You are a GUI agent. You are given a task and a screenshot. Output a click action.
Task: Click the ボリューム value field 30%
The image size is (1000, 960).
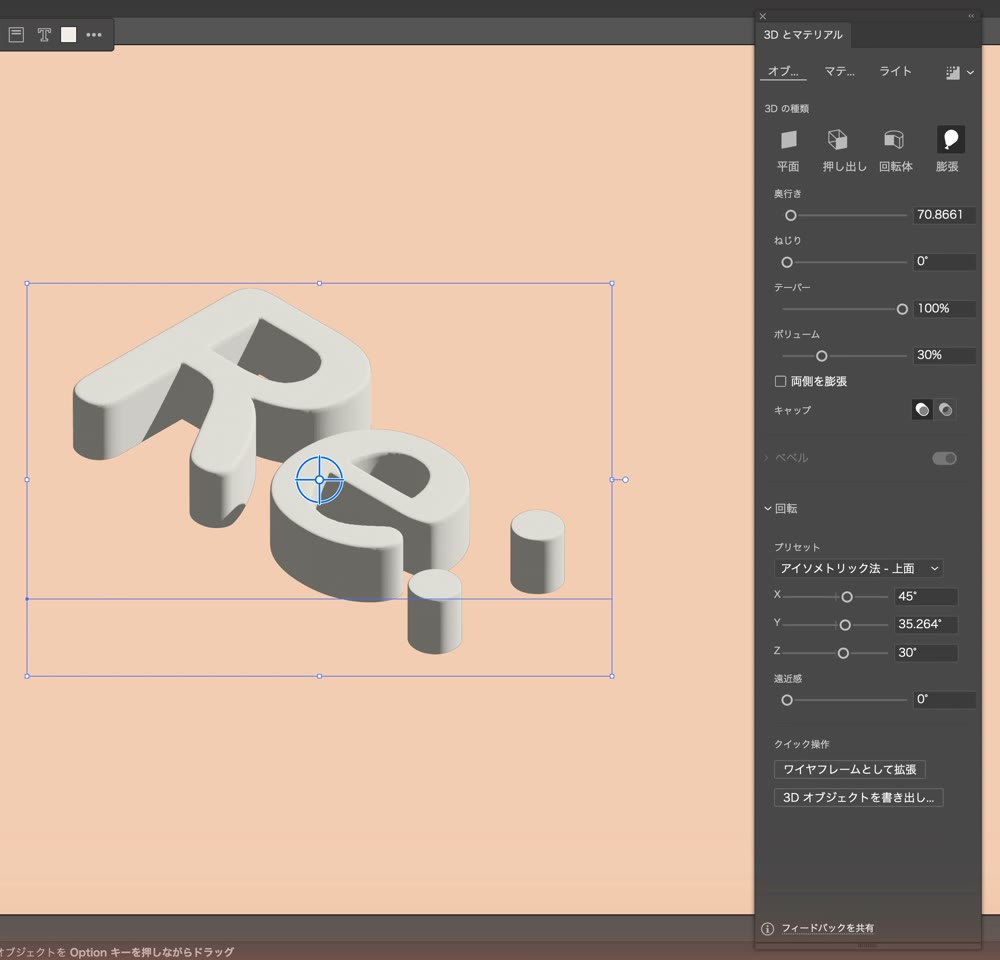click(x=944, y=355)
